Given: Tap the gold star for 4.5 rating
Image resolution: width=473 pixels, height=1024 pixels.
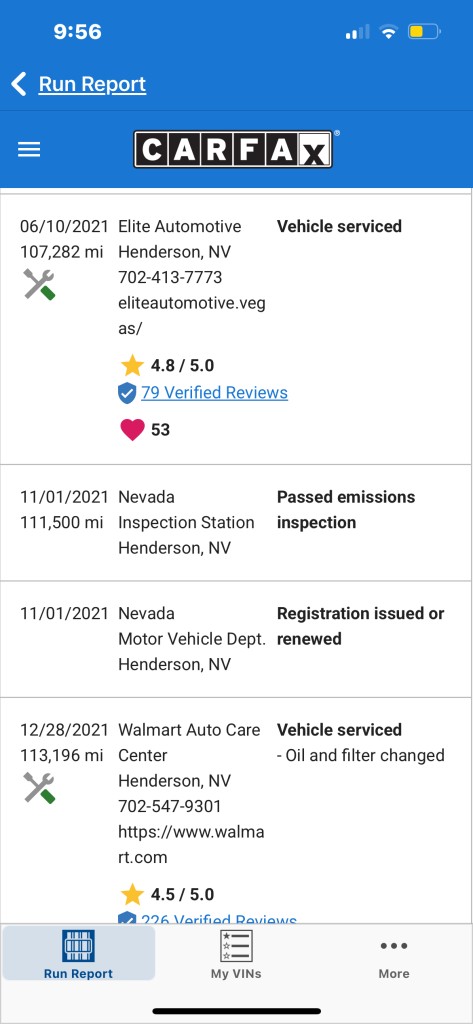Looking at the screenshot, I should click(132, 894).
